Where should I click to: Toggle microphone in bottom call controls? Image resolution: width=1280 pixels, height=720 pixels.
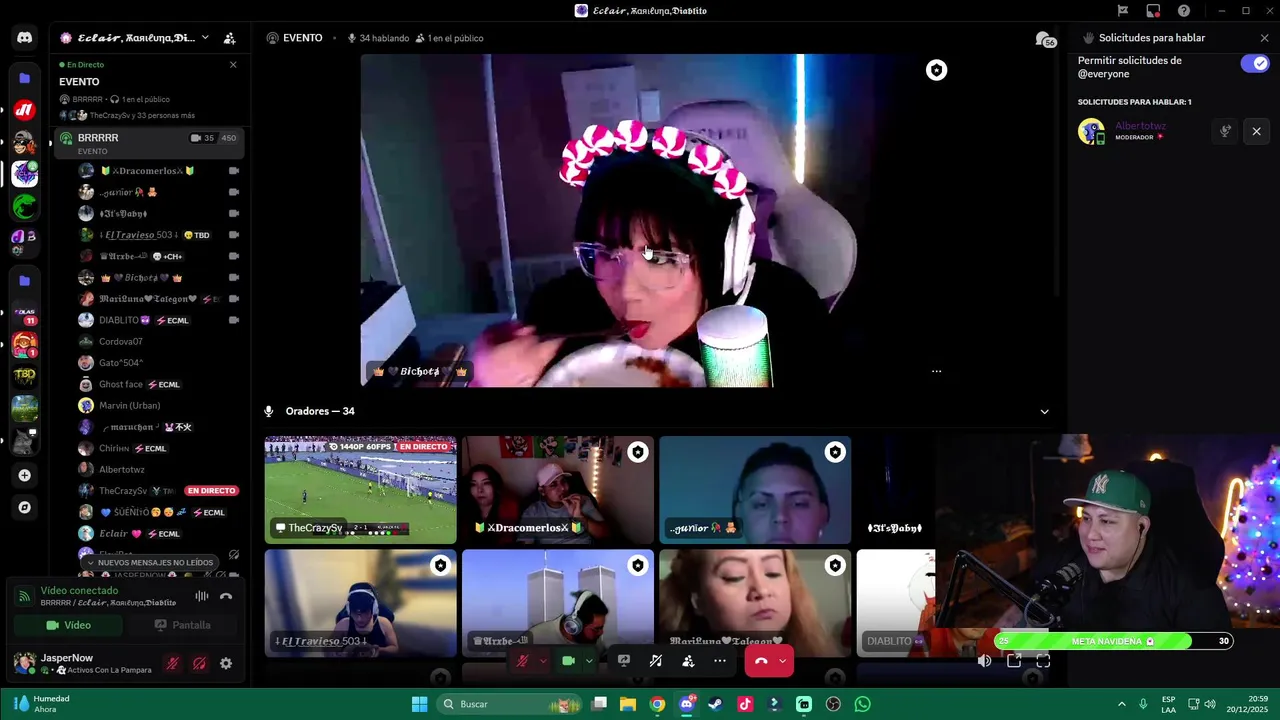click(x=522, y=661)
